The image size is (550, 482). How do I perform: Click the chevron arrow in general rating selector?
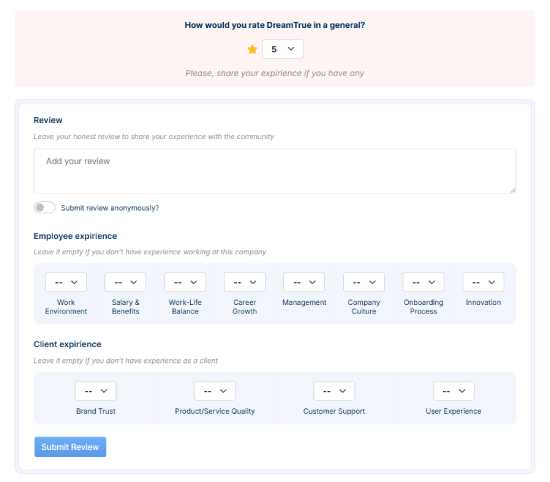[x=291, y=49]
